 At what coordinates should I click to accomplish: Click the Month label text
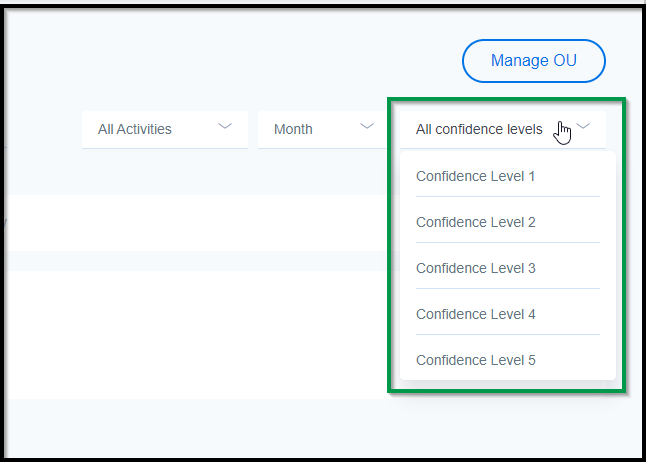pos(293,129)
